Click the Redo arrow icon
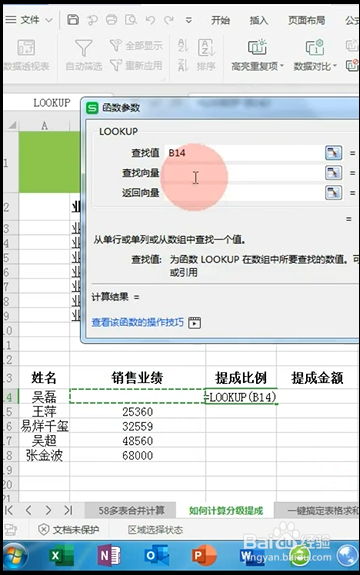This screenshot has width=360, height=575. coord(169,20)
